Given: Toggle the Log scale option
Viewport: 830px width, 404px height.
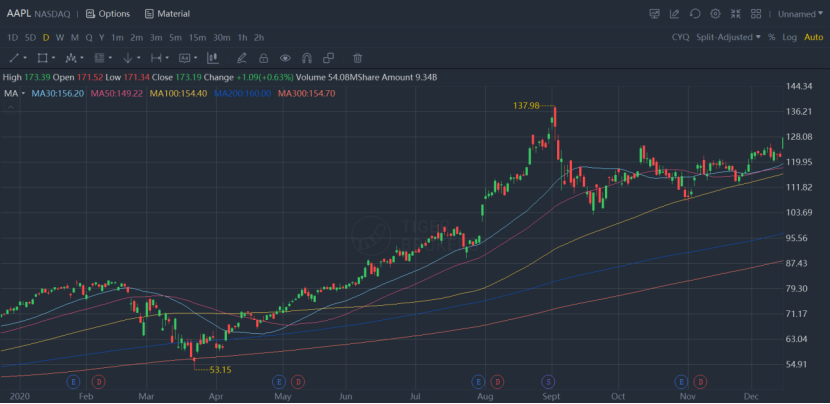Looking at the screenshot, I should pos(789,37).
